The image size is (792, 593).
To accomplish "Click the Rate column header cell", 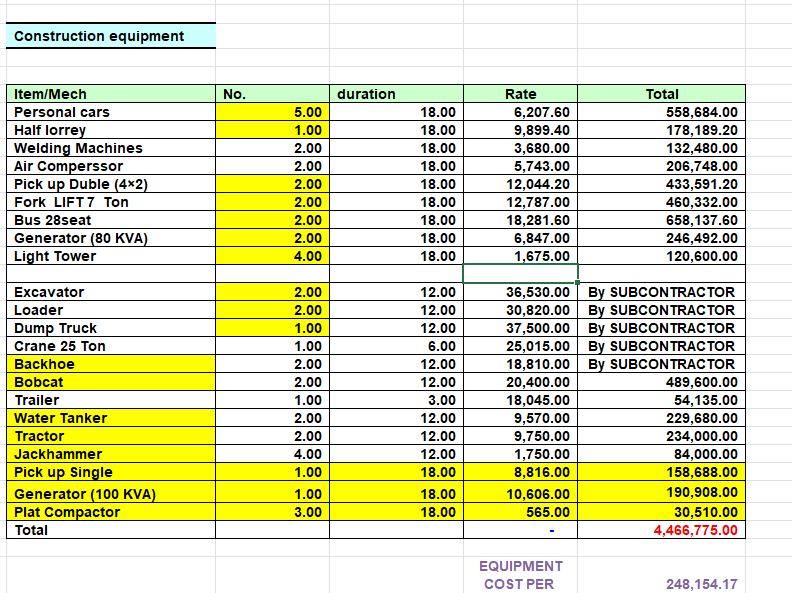I will tap(520, 94).
